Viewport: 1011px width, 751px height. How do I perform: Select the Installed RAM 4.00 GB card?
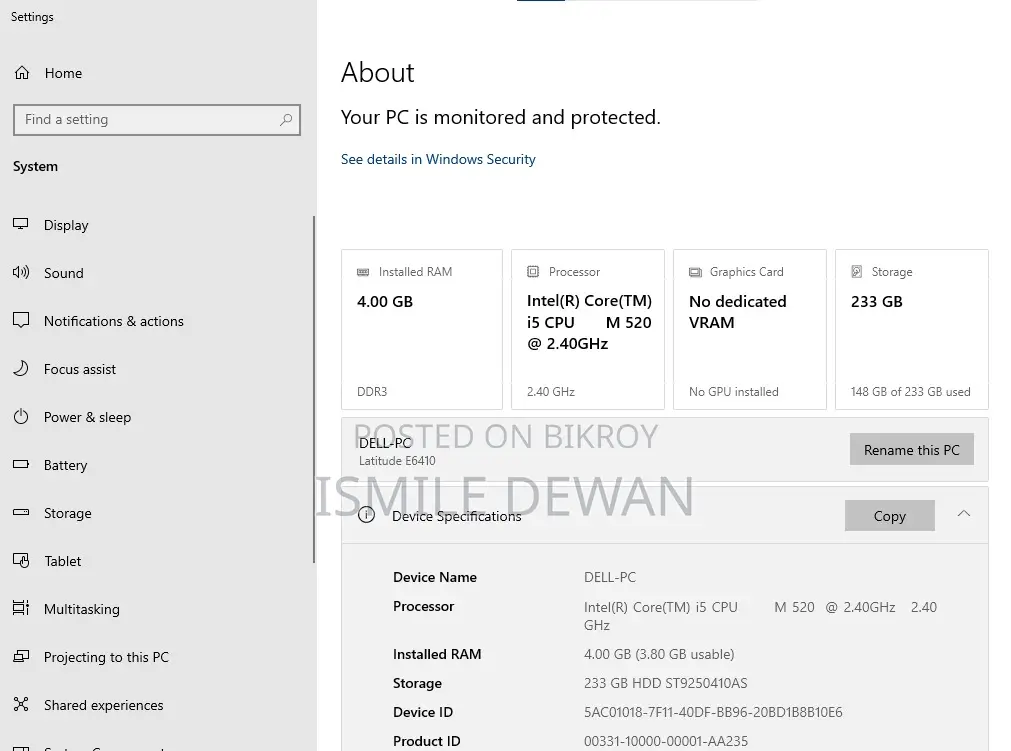(x=422, y=329)
